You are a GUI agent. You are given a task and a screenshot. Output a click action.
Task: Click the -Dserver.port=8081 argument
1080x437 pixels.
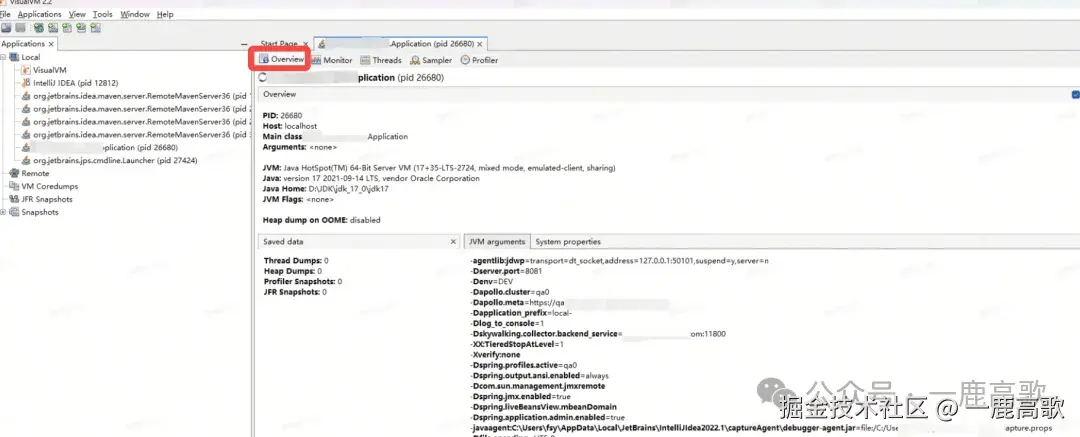[x=506, y=271]
